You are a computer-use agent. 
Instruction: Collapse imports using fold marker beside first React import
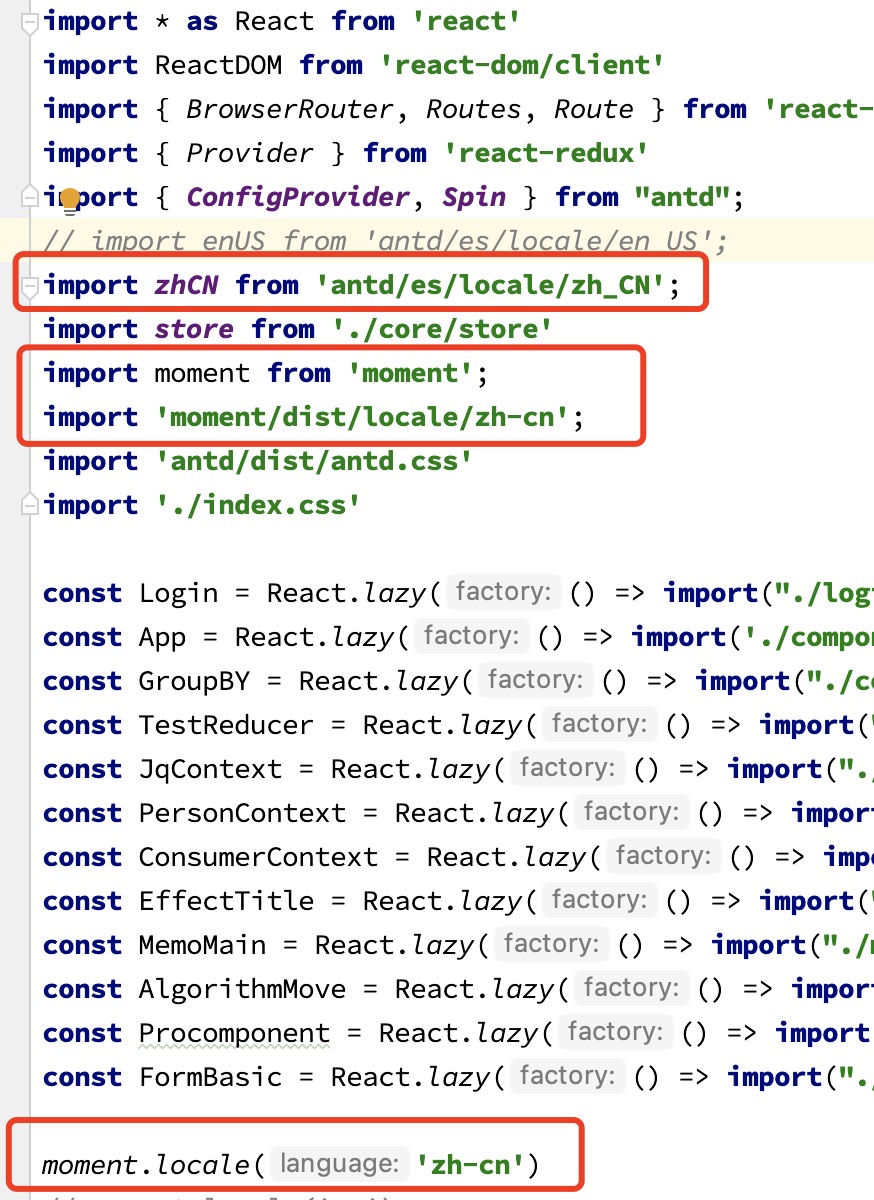pos(28,21)
